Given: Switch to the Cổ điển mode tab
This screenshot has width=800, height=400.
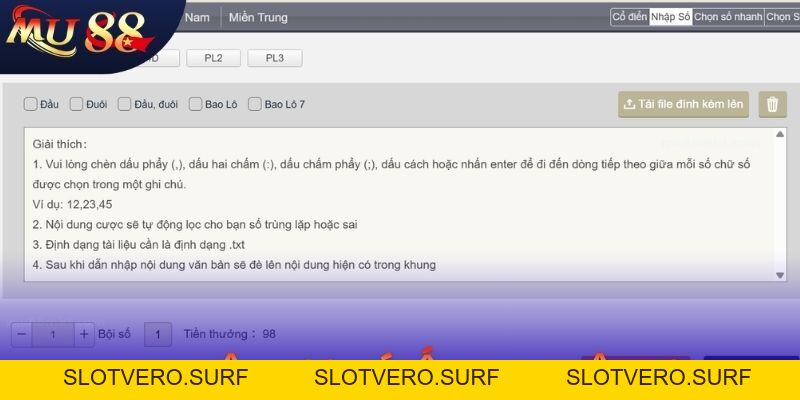Looking at the screenshot, I should click(630, 17).
